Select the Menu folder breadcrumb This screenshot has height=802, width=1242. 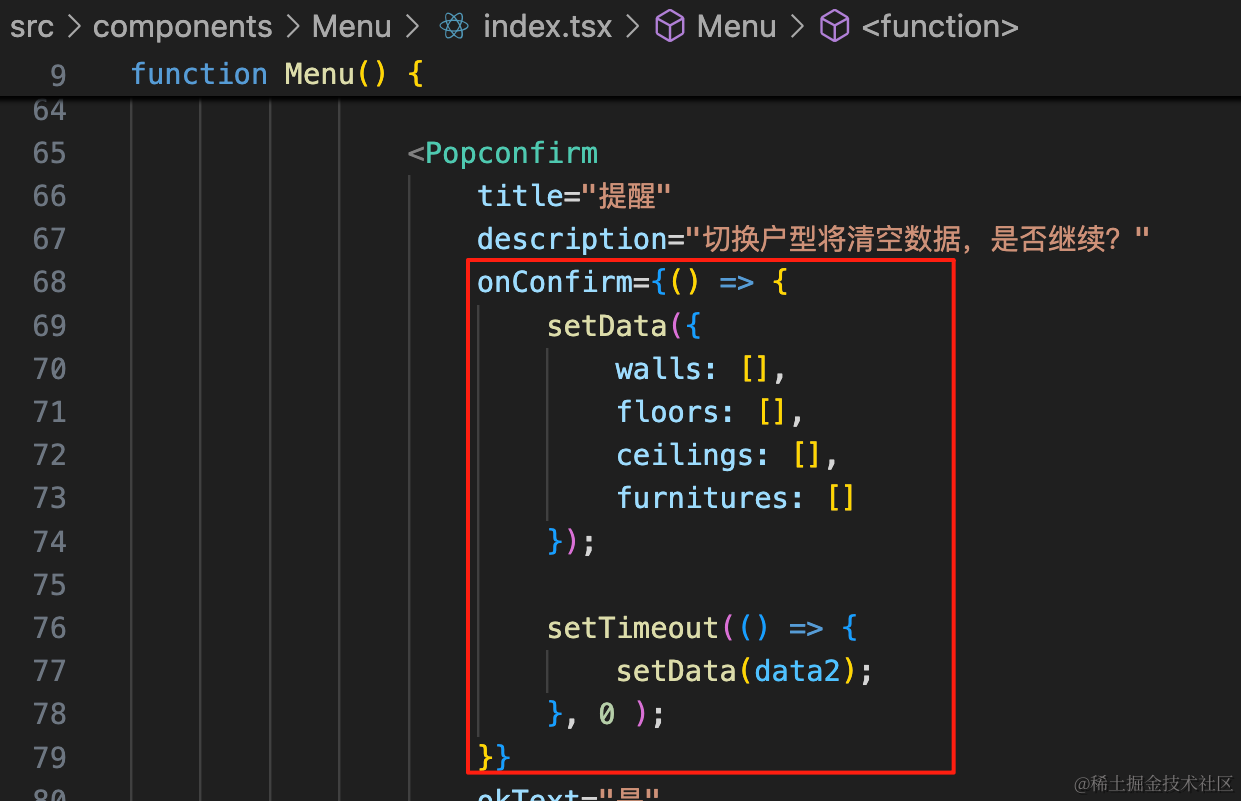351,27
